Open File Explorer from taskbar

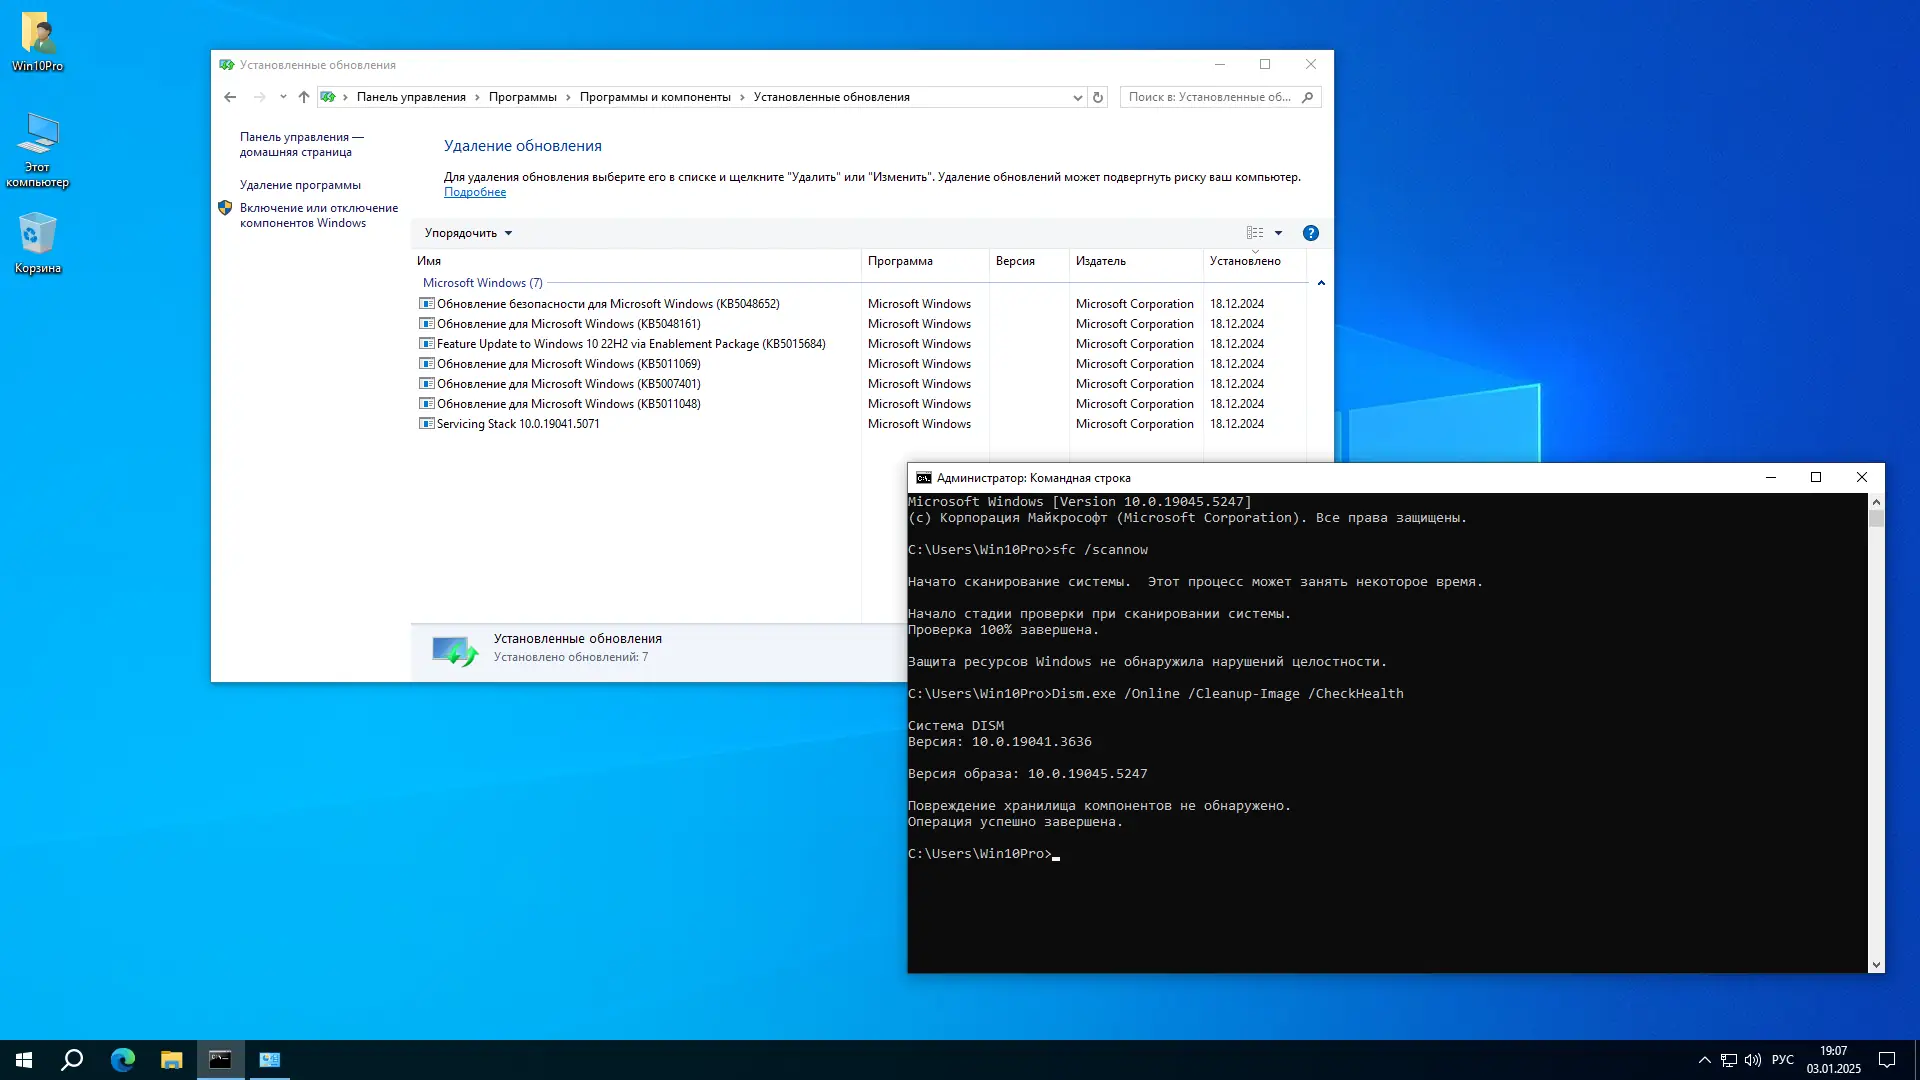[x=171, y=1060]
